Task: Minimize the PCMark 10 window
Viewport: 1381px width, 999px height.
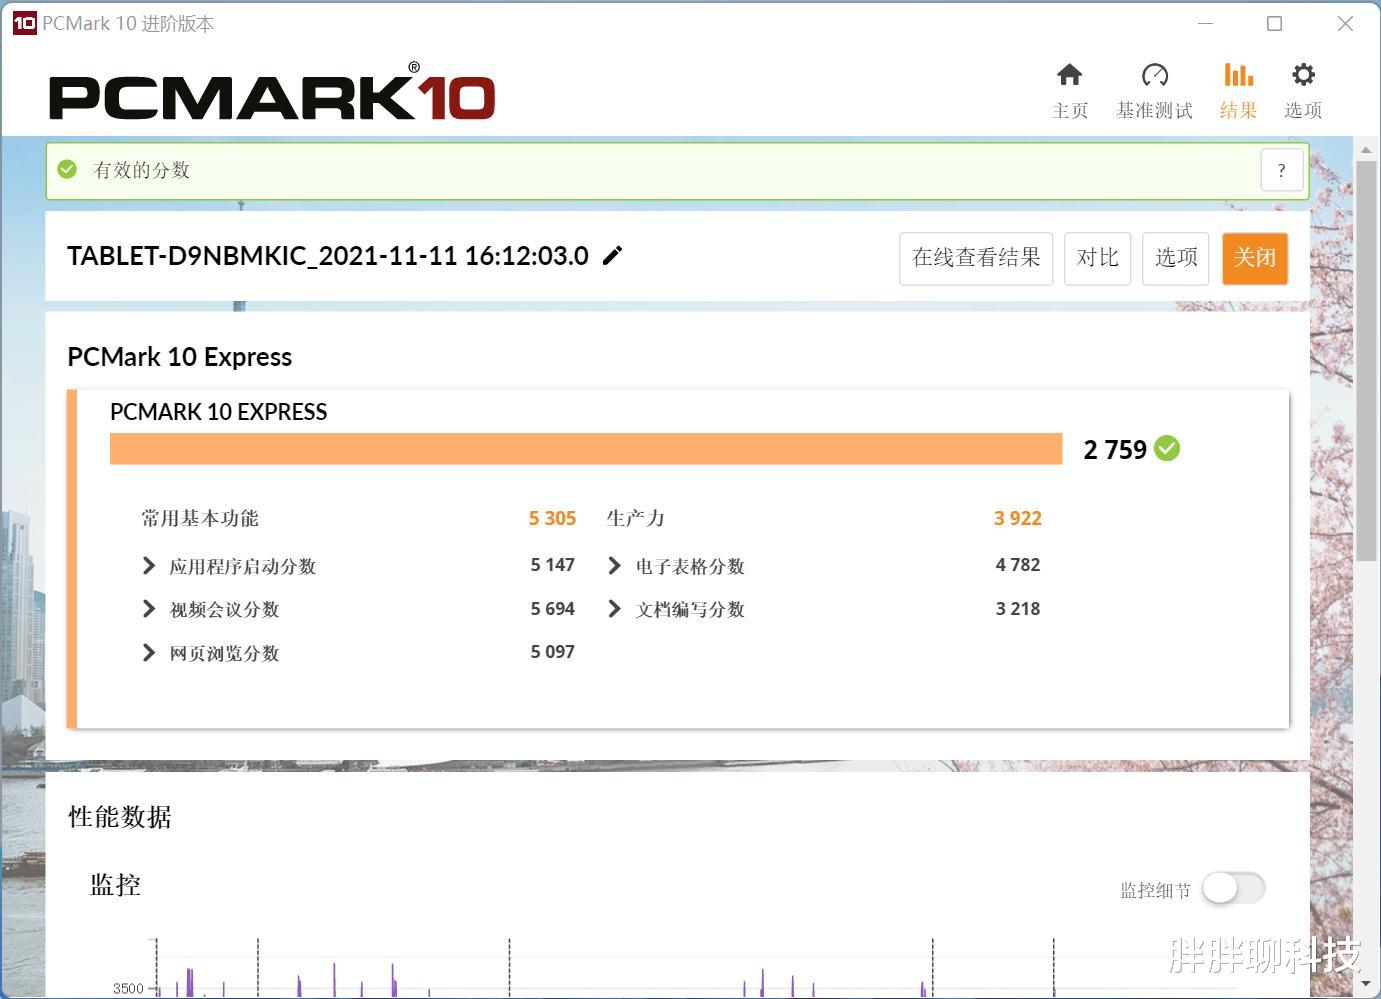Action: point(1205,23)
